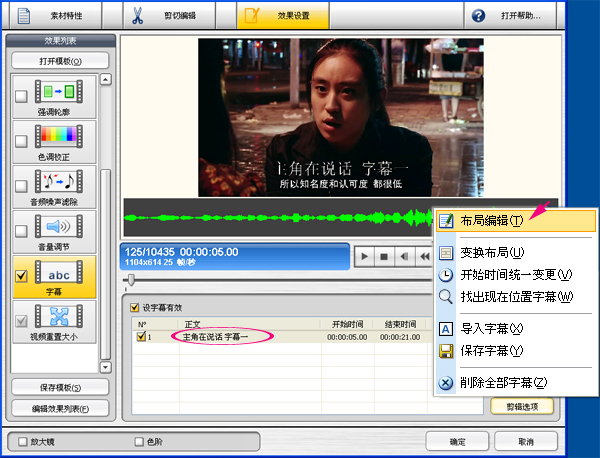
Task: Choose 导入字幕(X) menu item
Action: [x=516, y=329]
